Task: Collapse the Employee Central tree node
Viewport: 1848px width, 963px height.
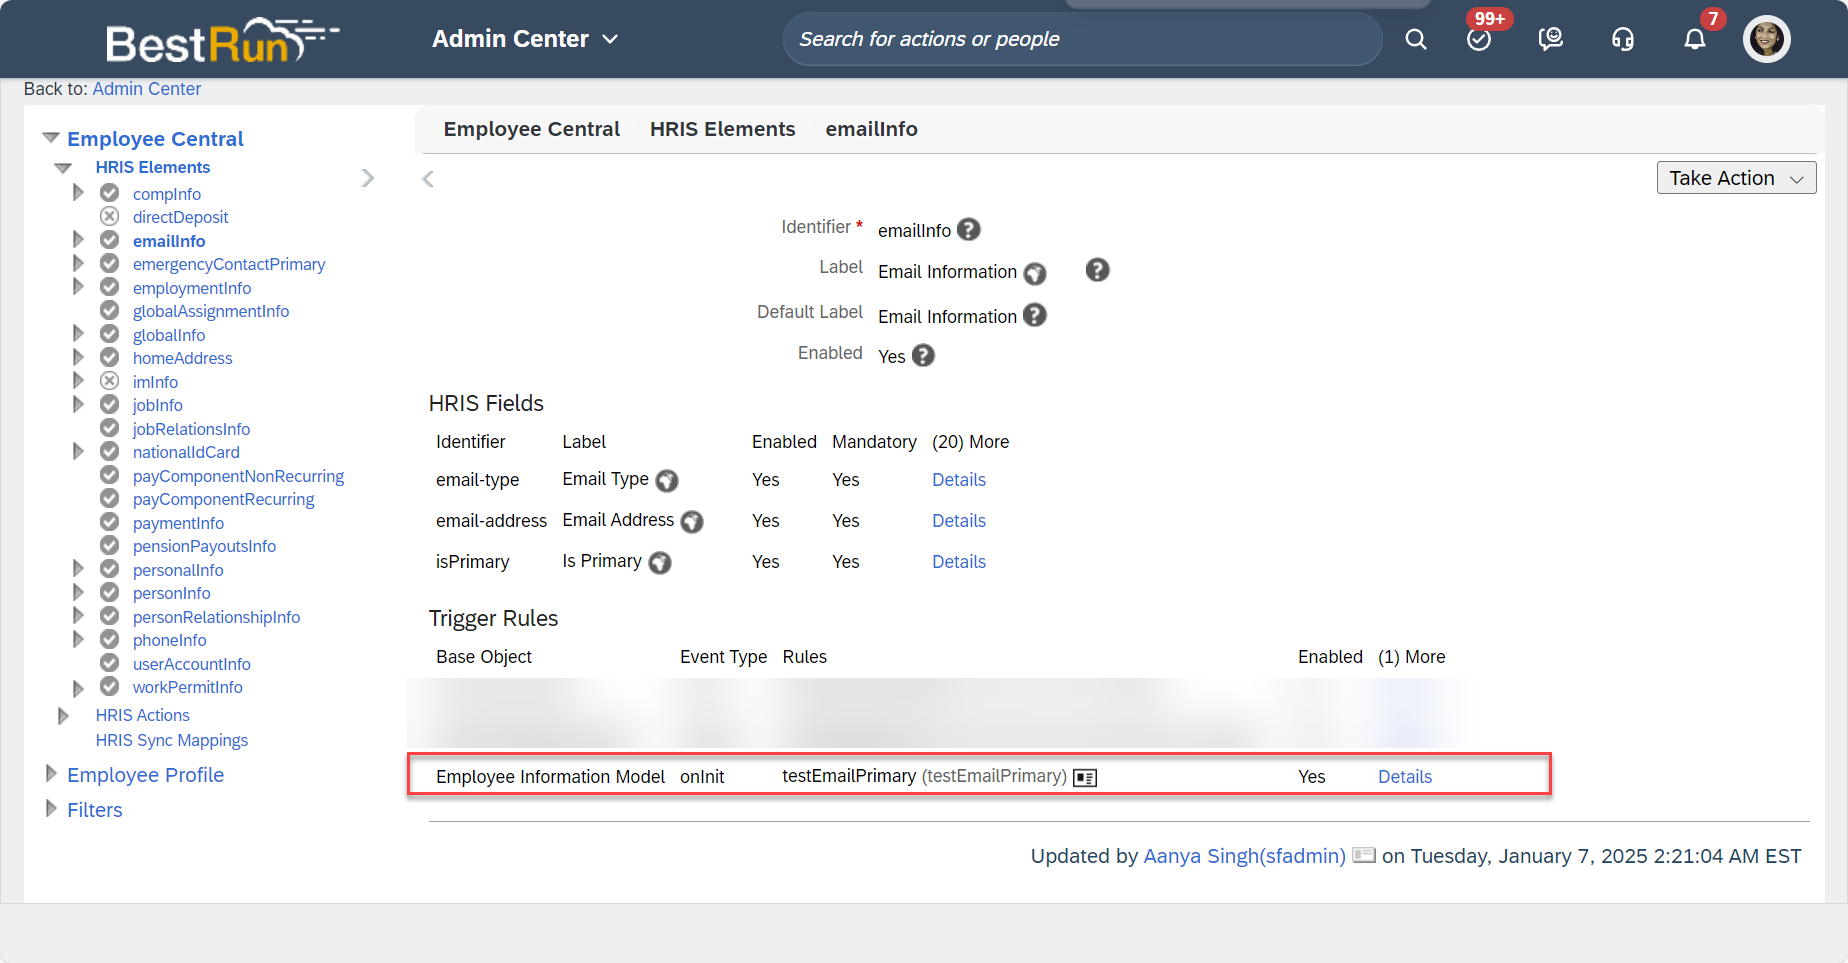Action: tap(51, 137)
